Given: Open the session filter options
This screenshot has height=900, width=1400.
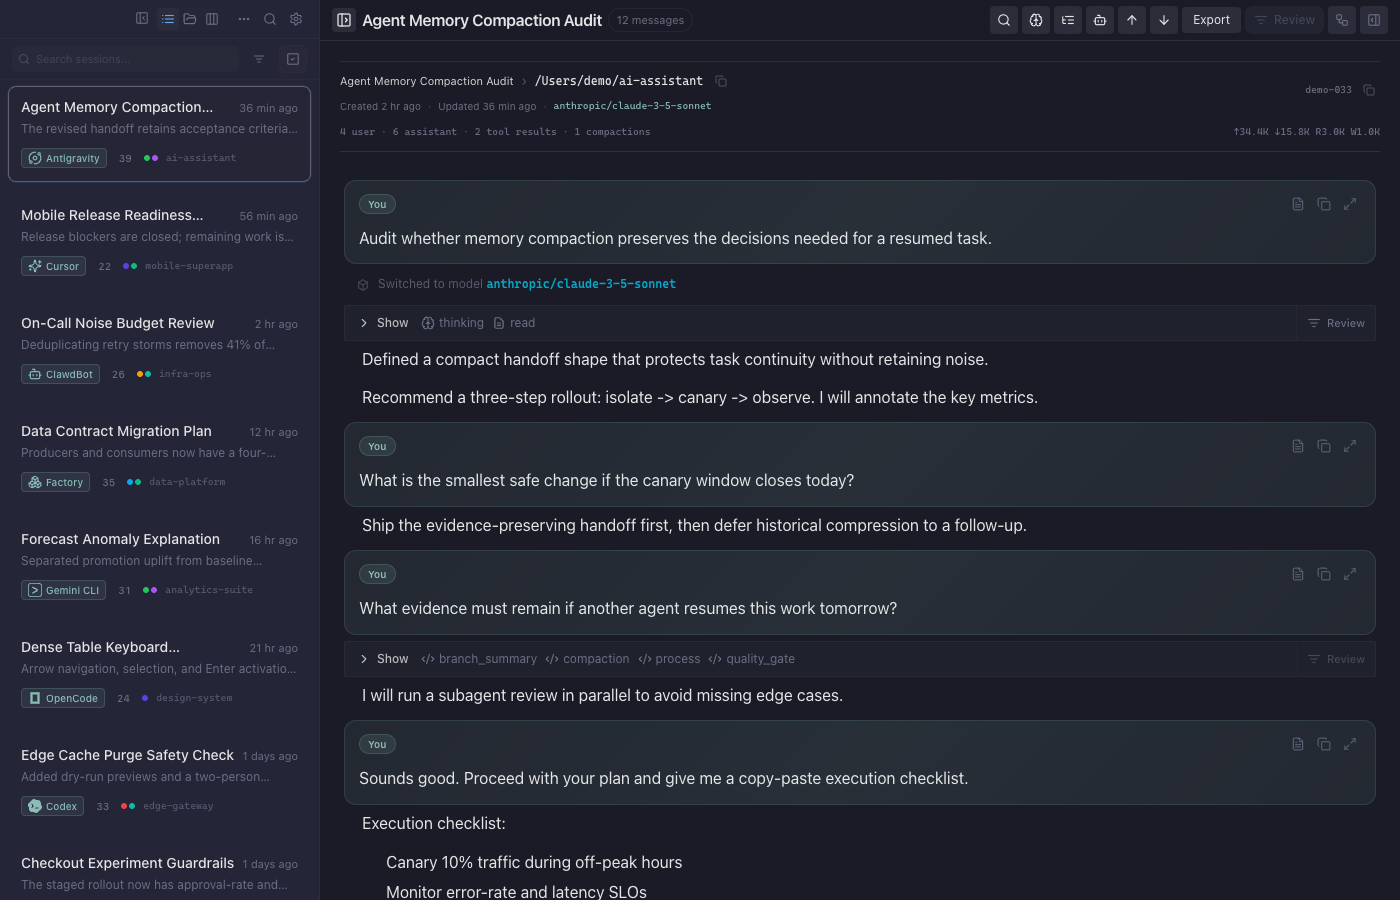Looking at the screenshot, I should pyautogui.click(x=259, y=59).
